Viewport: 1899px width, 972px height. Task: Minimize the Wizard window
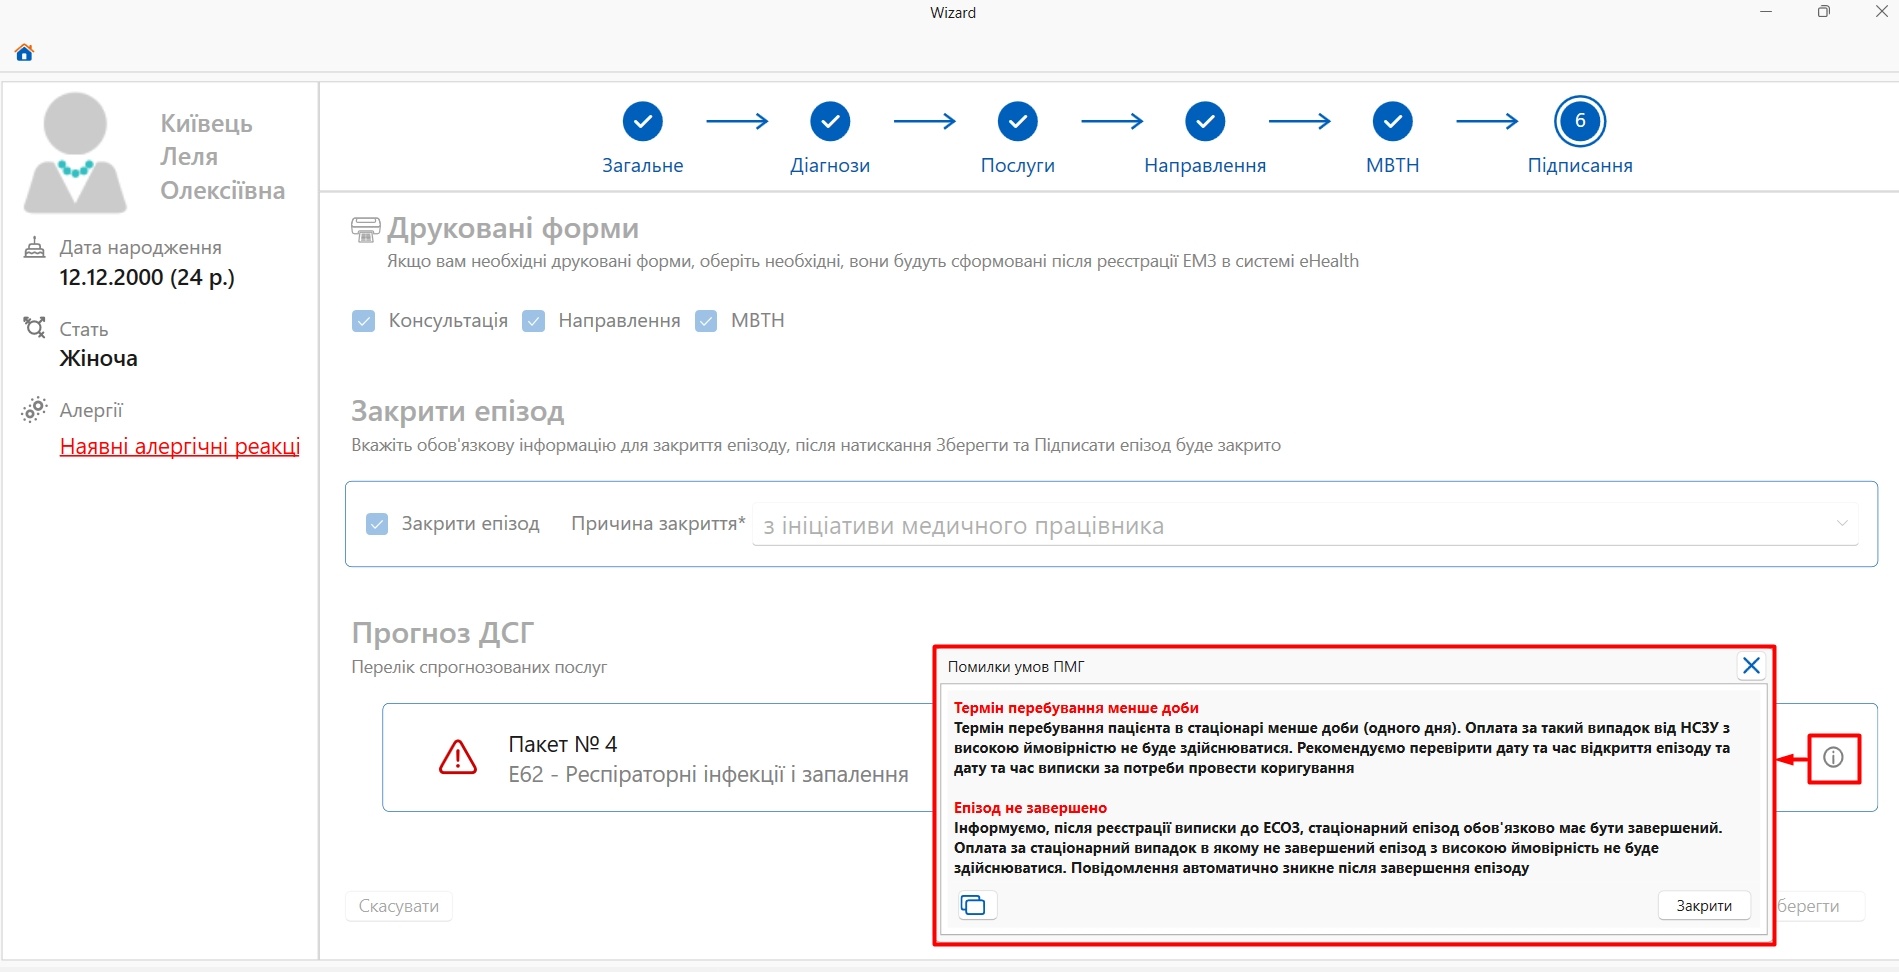1767,12
